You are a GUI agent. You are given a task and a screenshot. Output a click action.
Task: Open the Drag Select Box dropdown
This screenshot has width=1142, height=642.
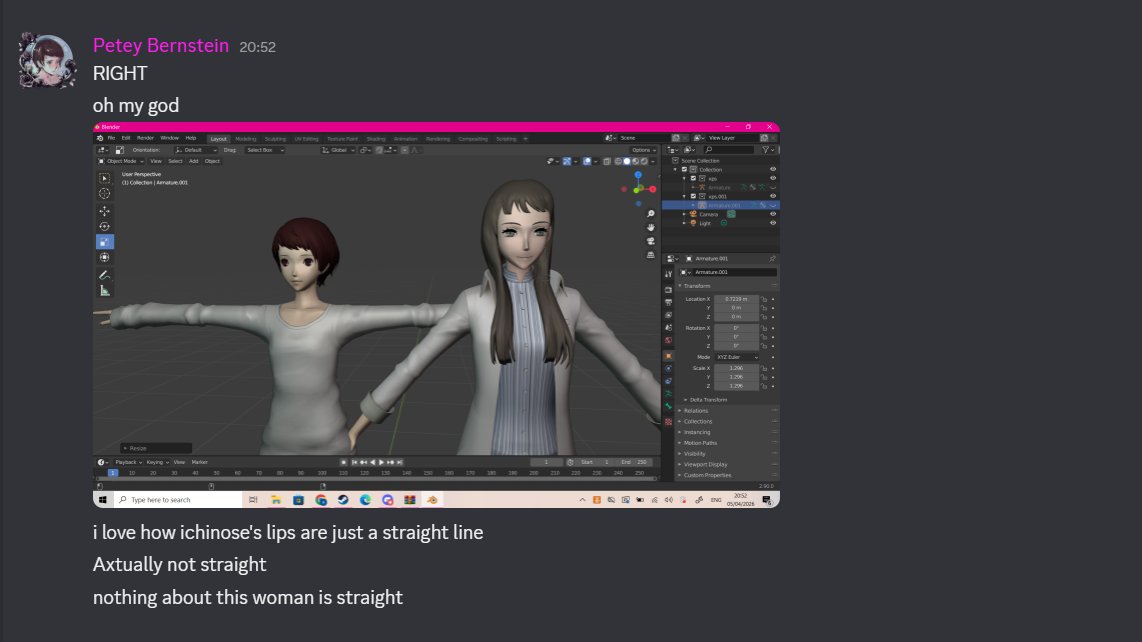[264, 150]
